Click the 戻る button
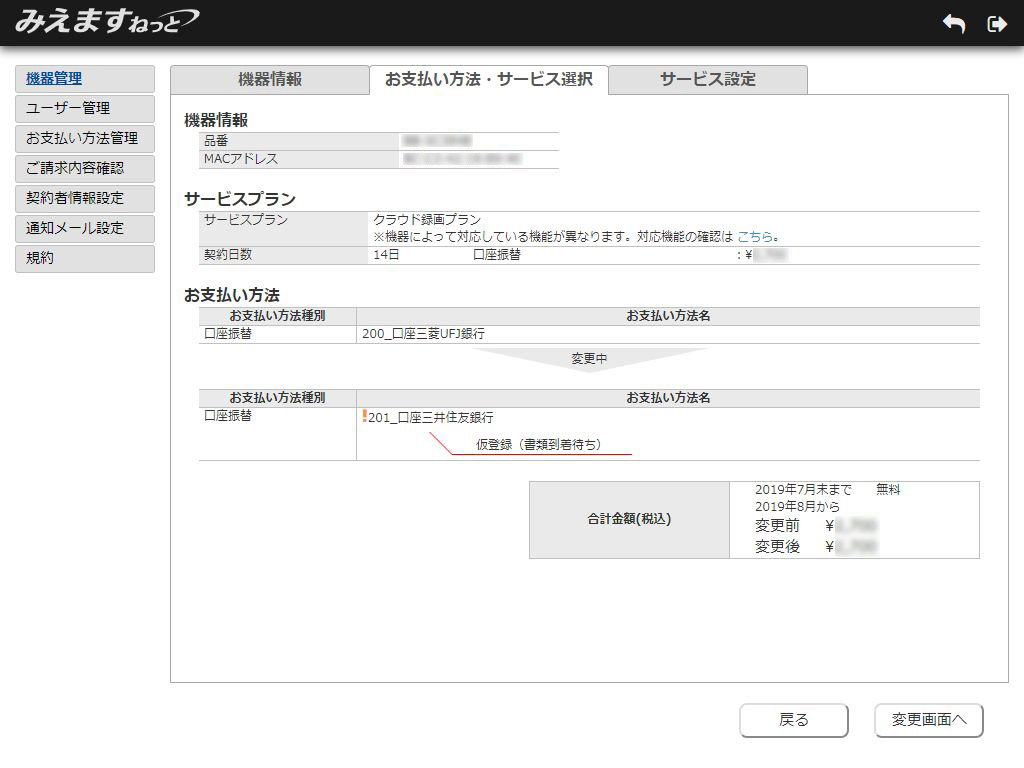The image size is (1024, 768). [x=793, y=720]
